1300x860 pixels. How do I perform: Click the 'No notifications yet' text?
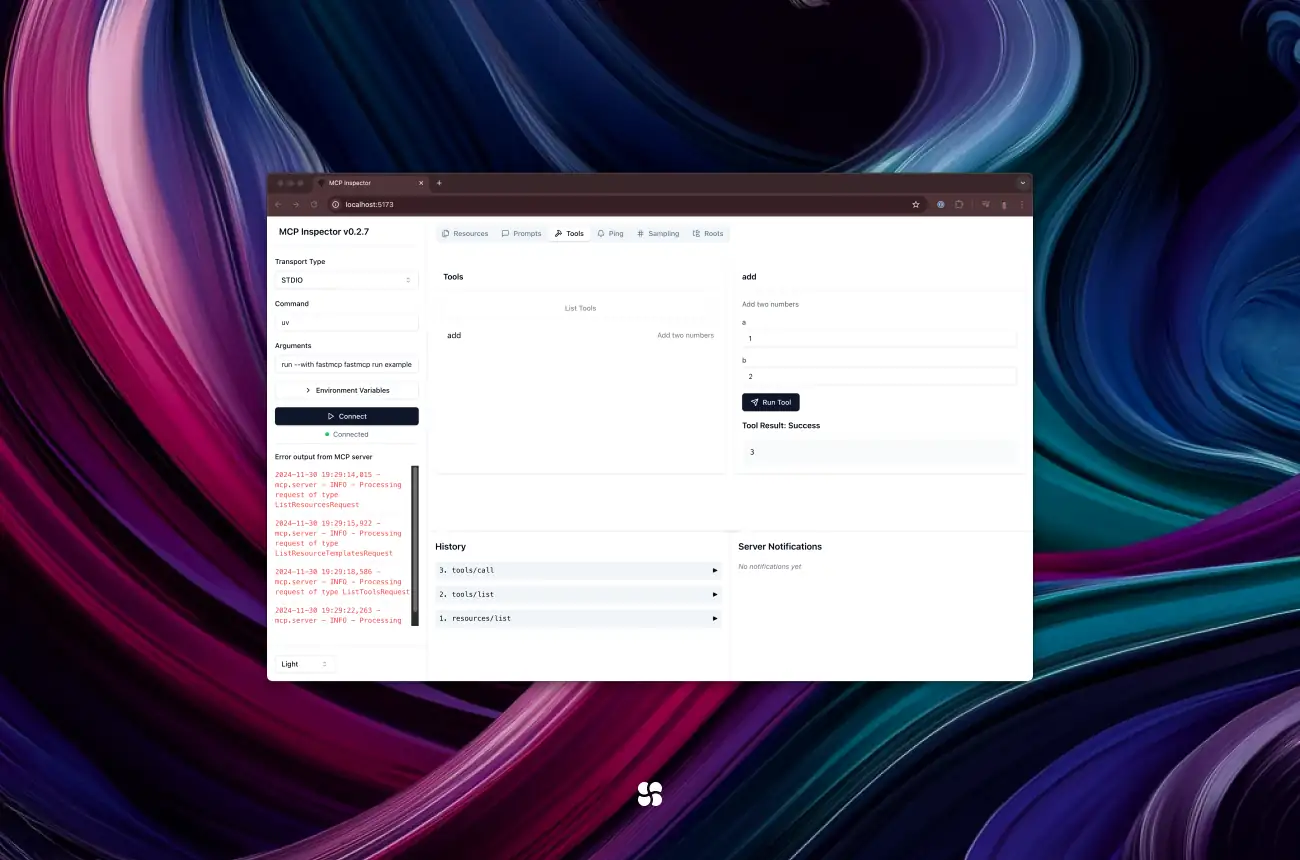[770, 567]
